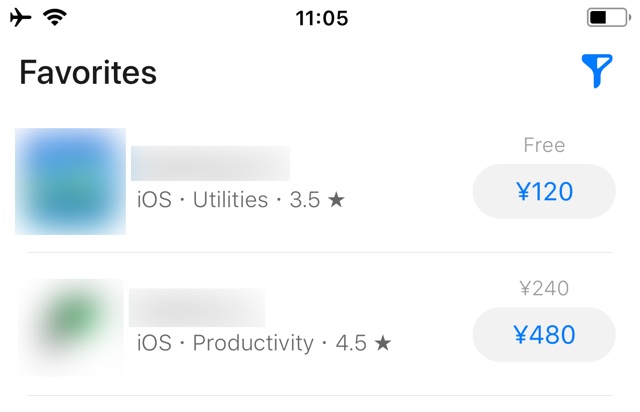Select the iOS · Utilities · 3.5 subtitle
The height and width of the screenshot is (412, 640).
[x=241, y=200]
